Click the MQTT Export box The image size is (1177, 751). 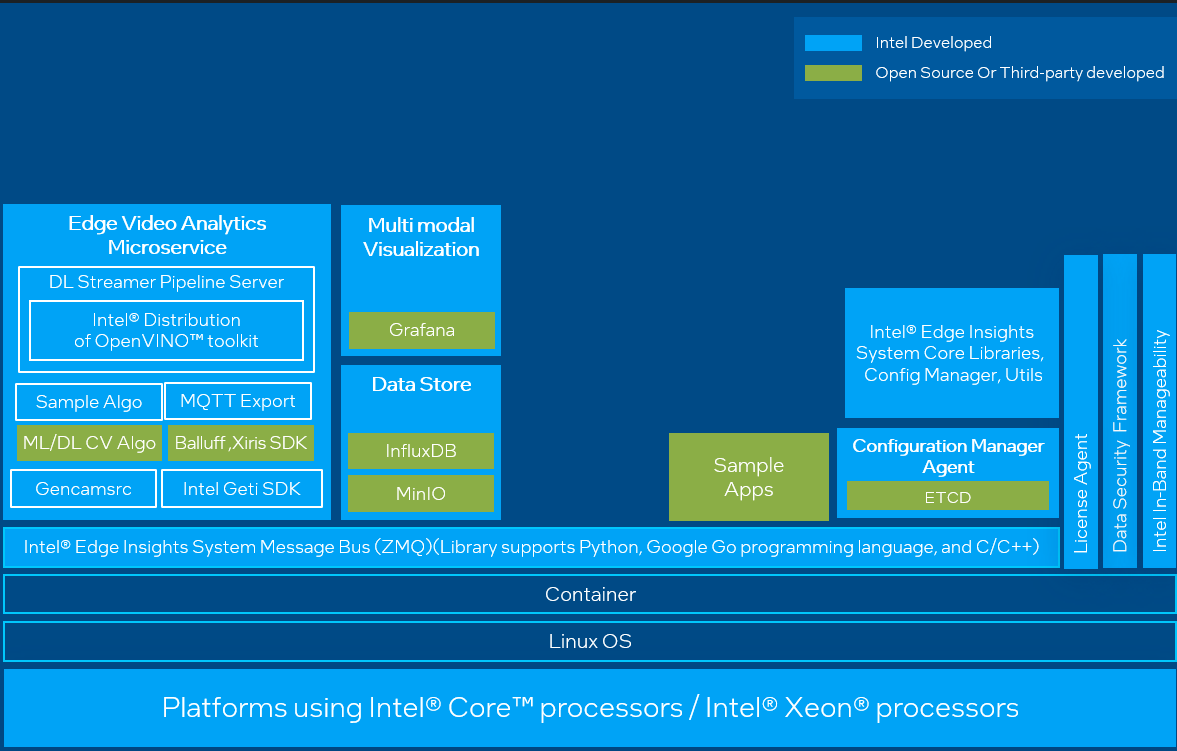[237, 401]
